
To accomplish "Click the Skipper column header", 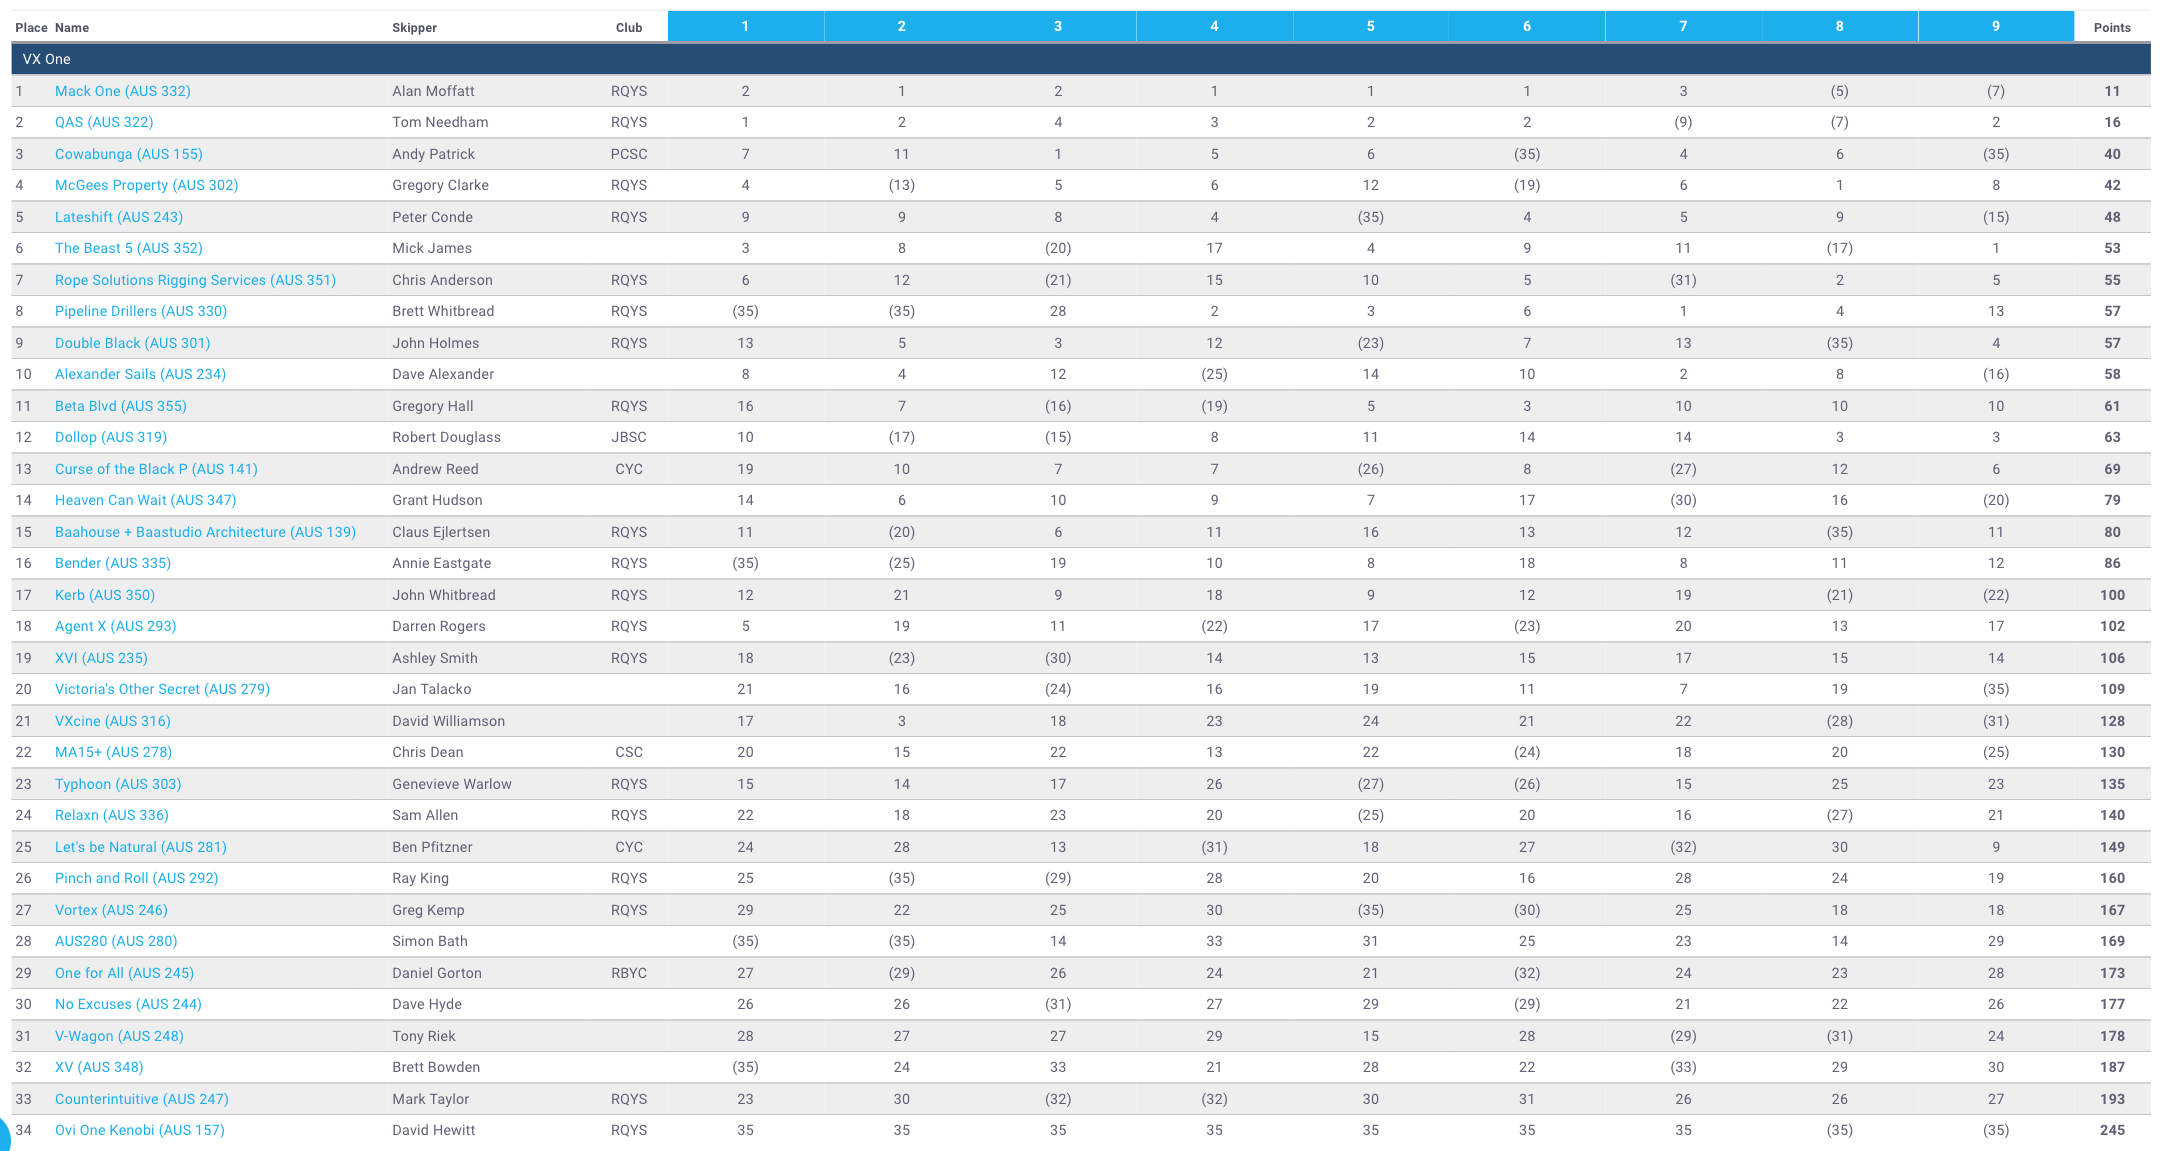I will coord(414,27).
